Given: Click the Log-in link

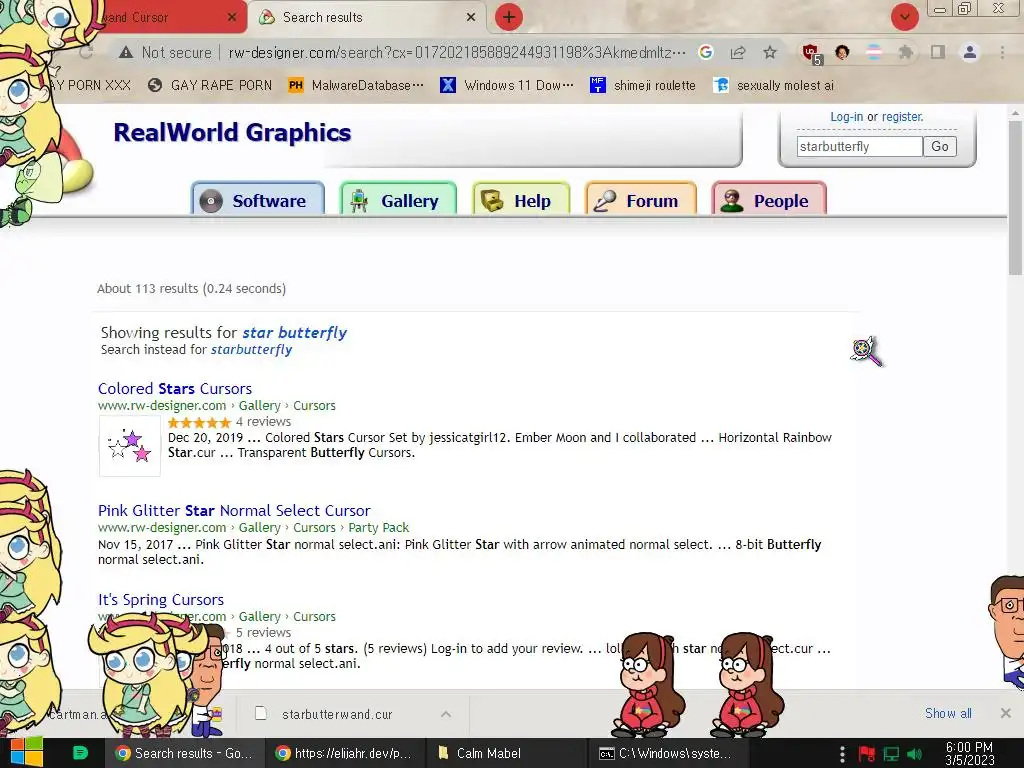Looking at the screenshot, I should point(846,117).
